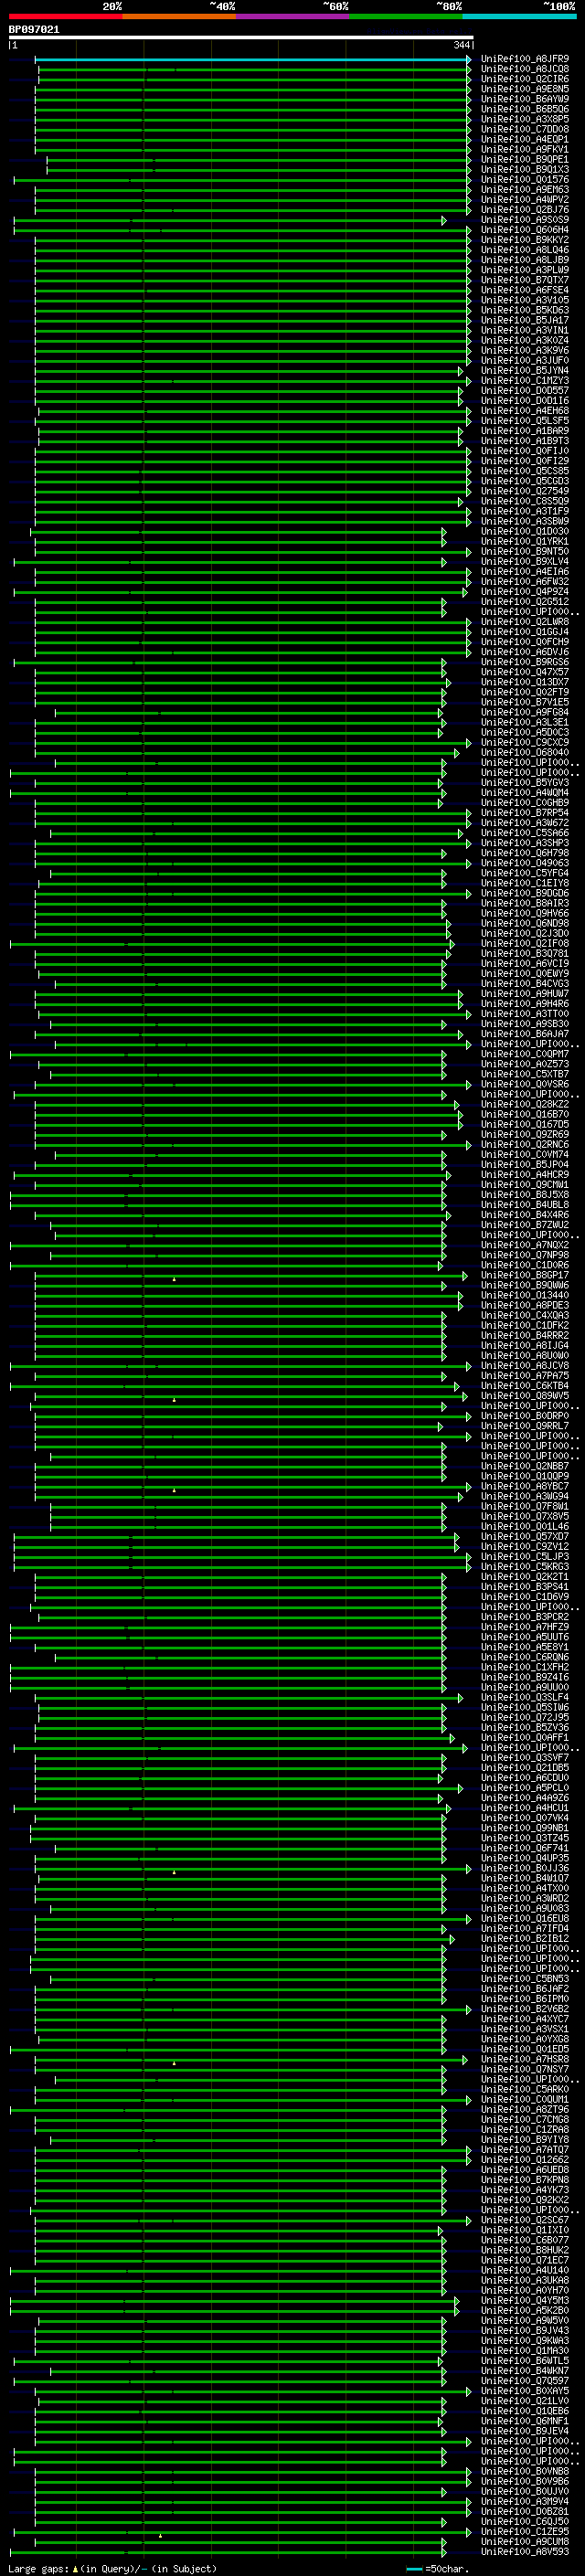Select subject UniRef100_D0D557
The width and height of the screenshot is (585, 2576).
click(525, 391)
